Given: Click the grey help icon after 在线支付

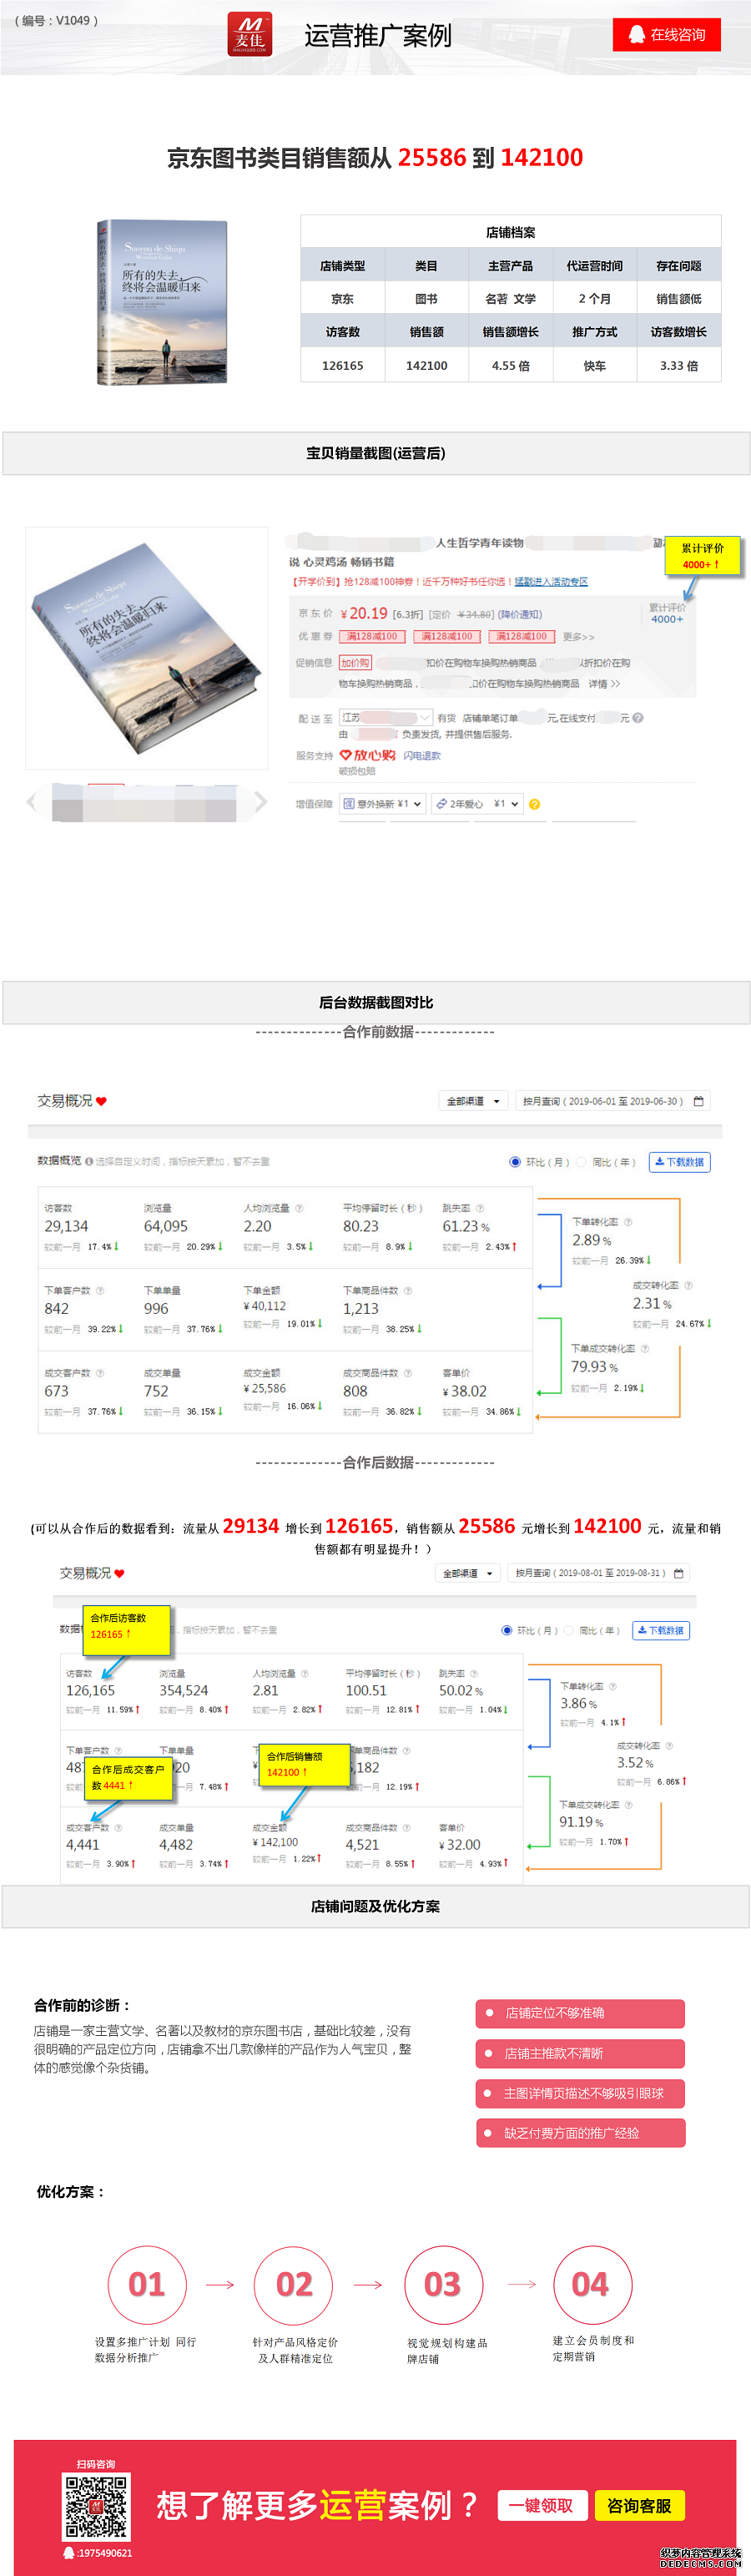Looking at the screenshot, I should click(x=638, y=717).
